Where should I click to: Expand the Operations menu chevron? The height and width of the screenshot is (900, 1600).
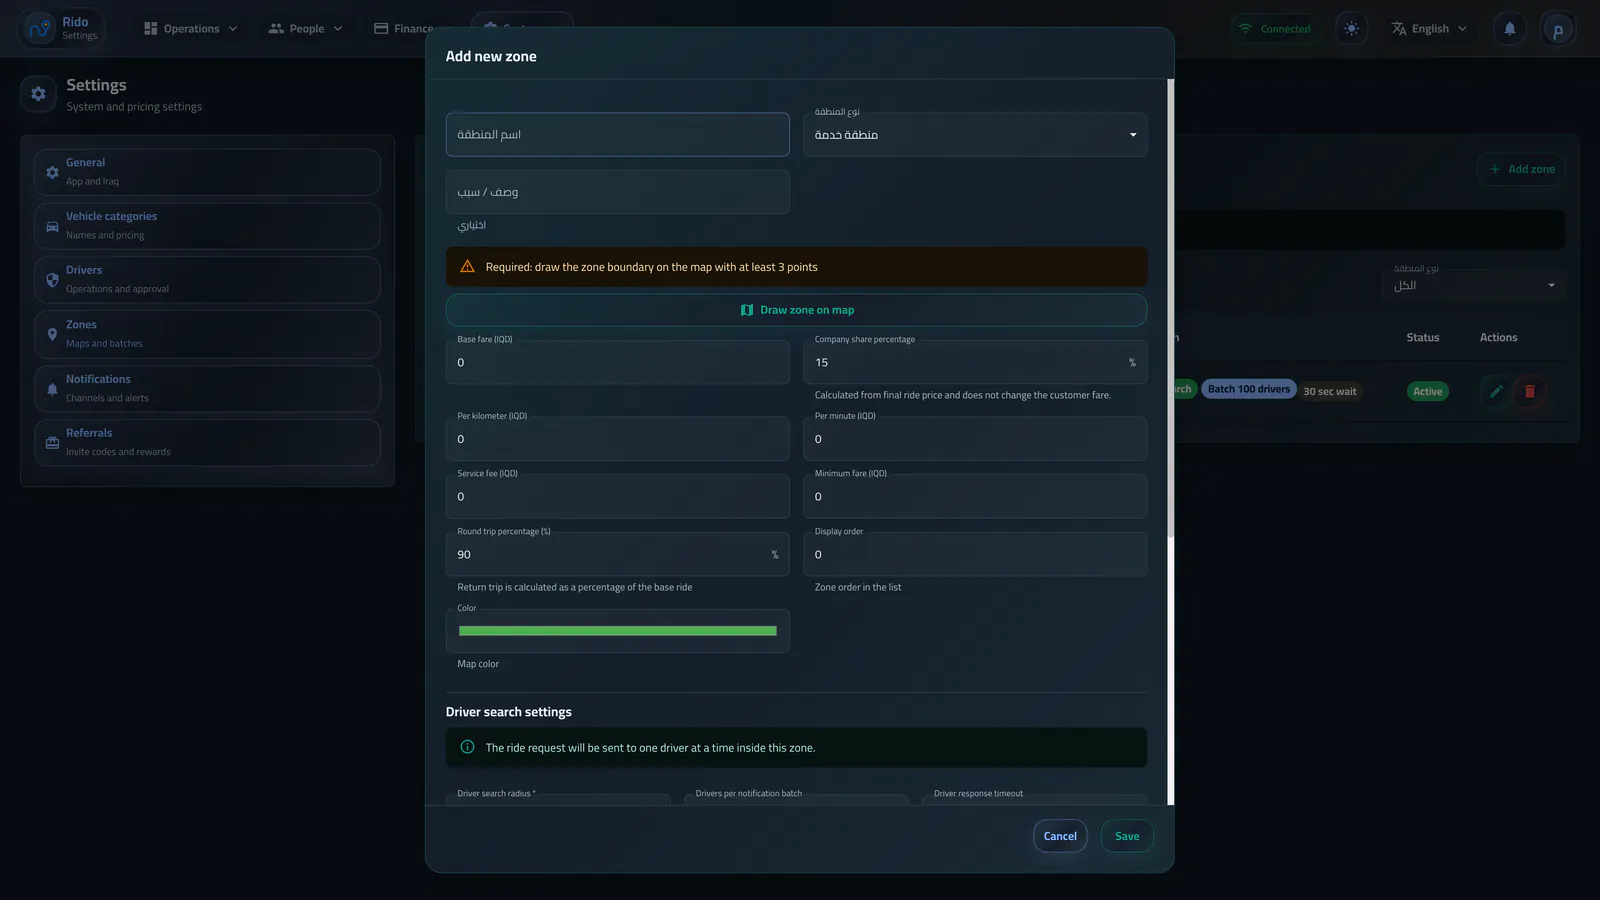tap(233, 28)
